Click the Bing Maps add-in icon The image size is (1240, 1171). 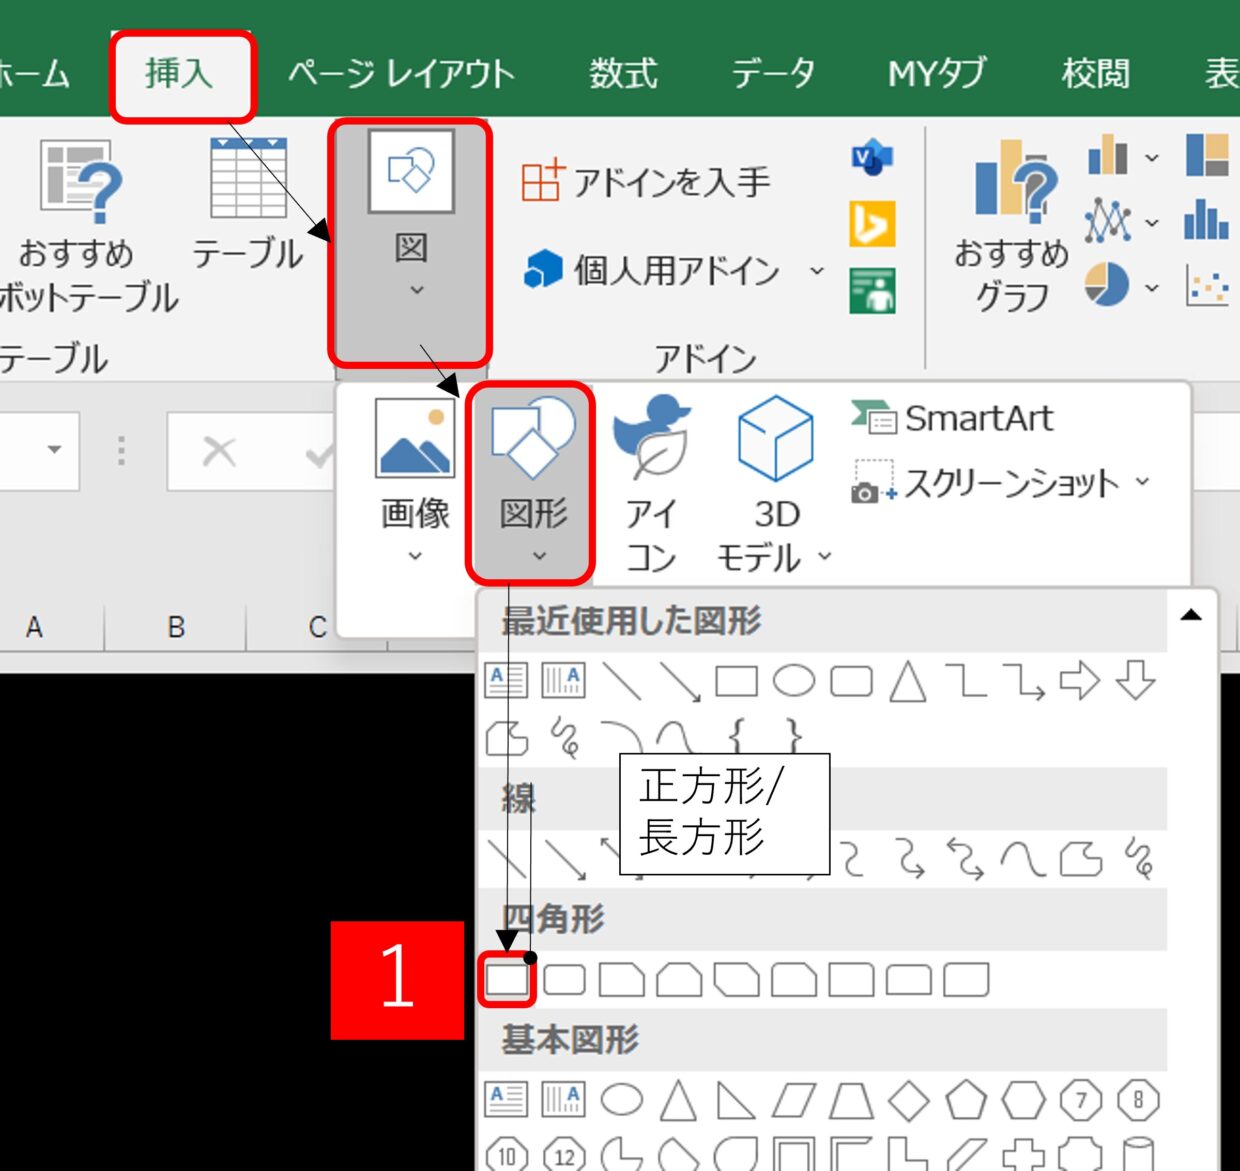tap(872, 224)
